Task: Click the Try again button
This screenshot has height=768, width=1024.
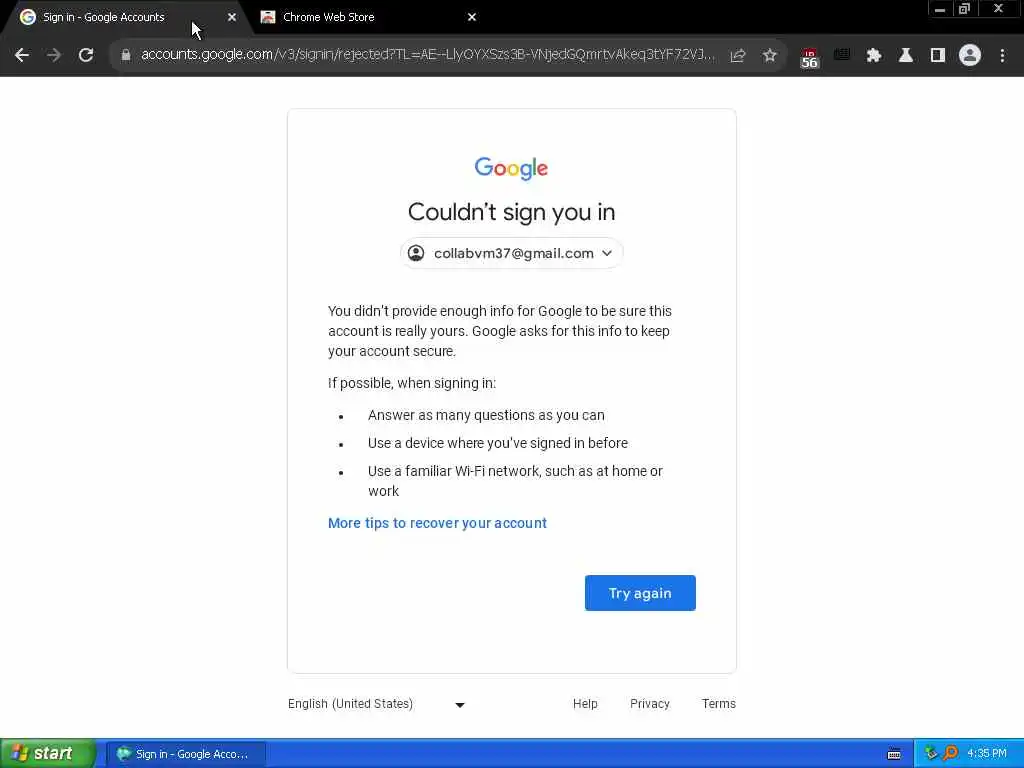Action: [640, 593]
